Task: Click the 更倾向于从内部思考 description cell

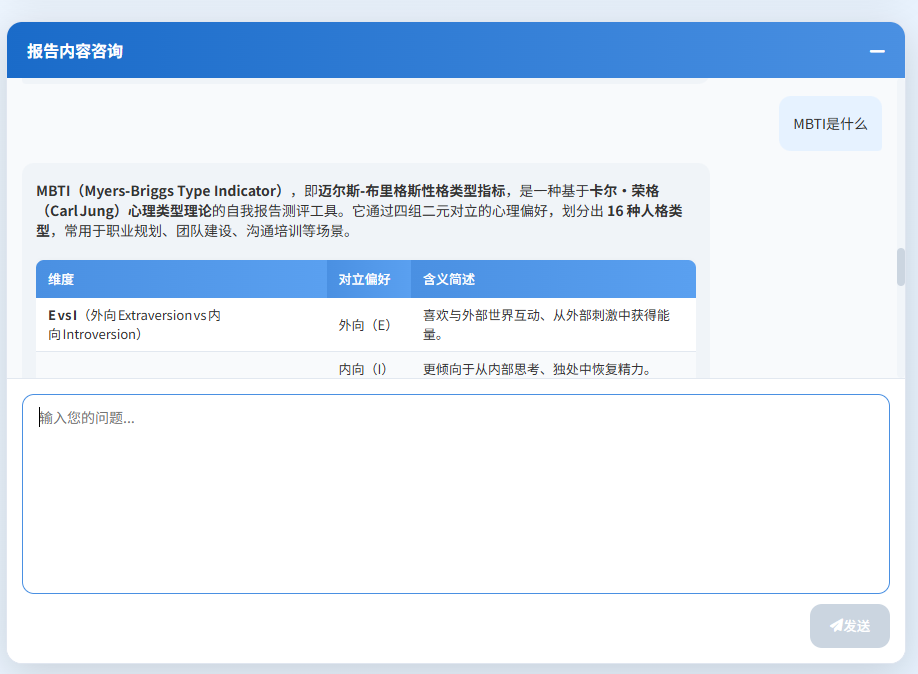Action: (537, 369)
